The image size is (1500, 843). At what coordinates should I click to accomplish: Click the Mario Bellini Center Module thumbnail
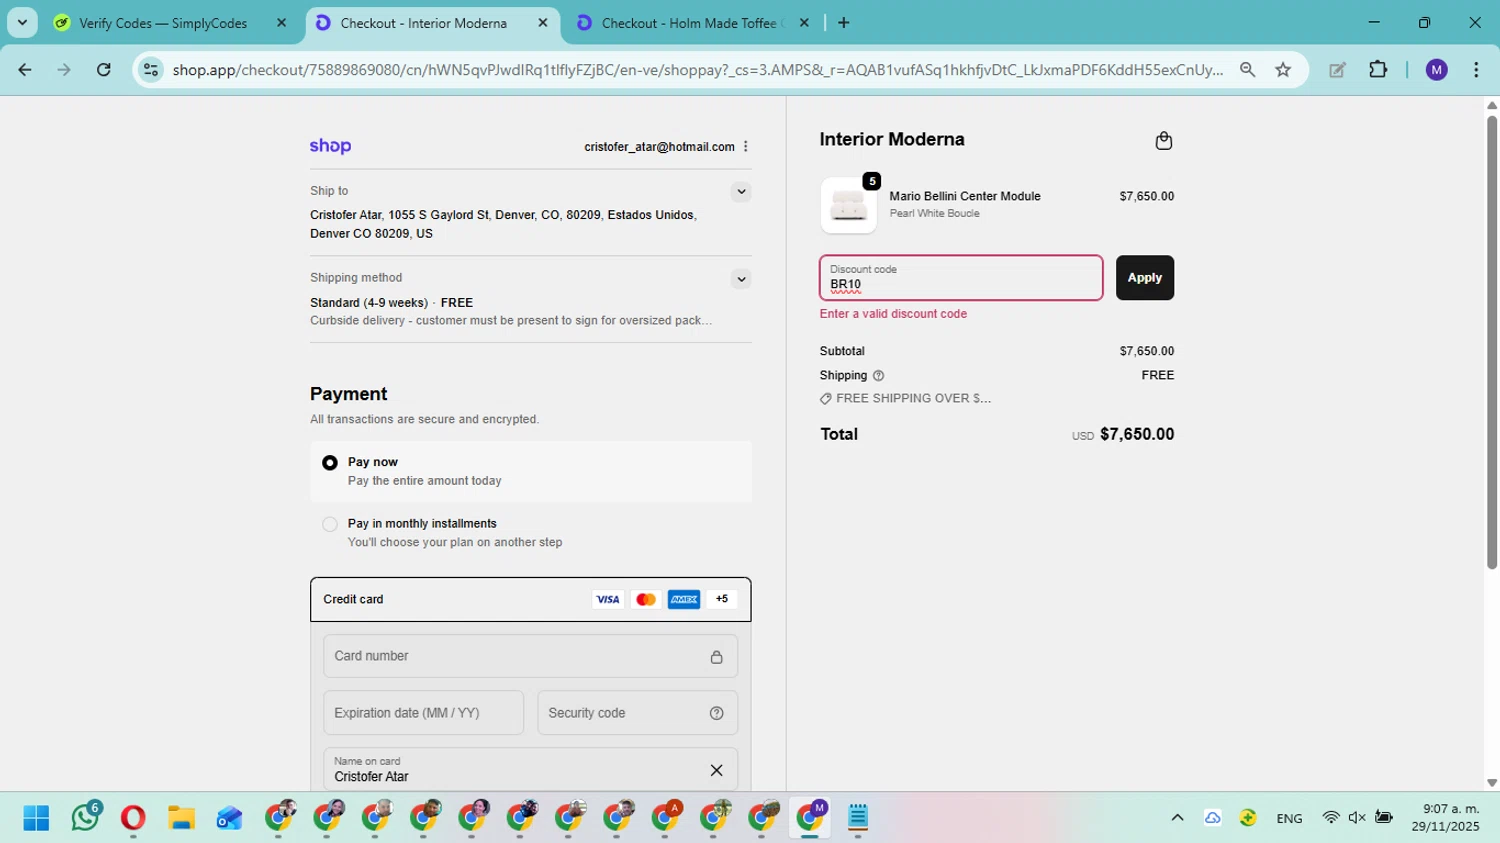pyautogui.click(x=848, y=206)
